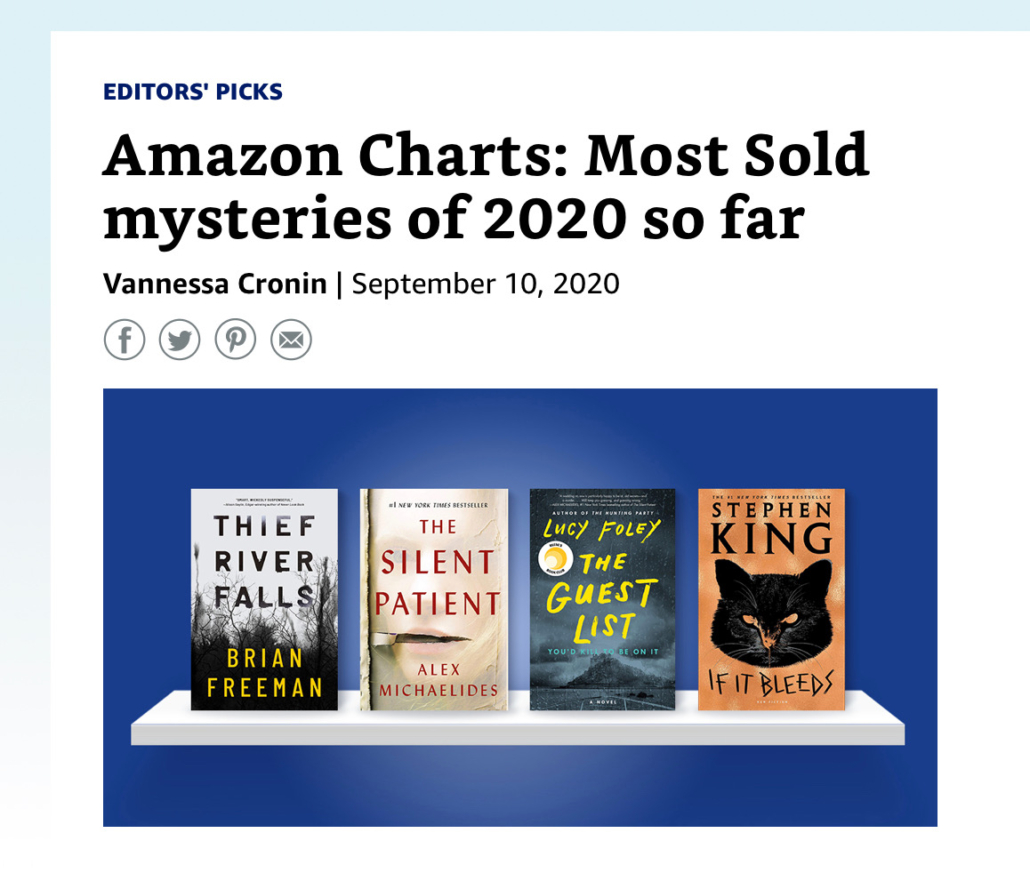Screen dimensions: 1030x873
Task: Share the article via email icon
Action: coord(291,340)
